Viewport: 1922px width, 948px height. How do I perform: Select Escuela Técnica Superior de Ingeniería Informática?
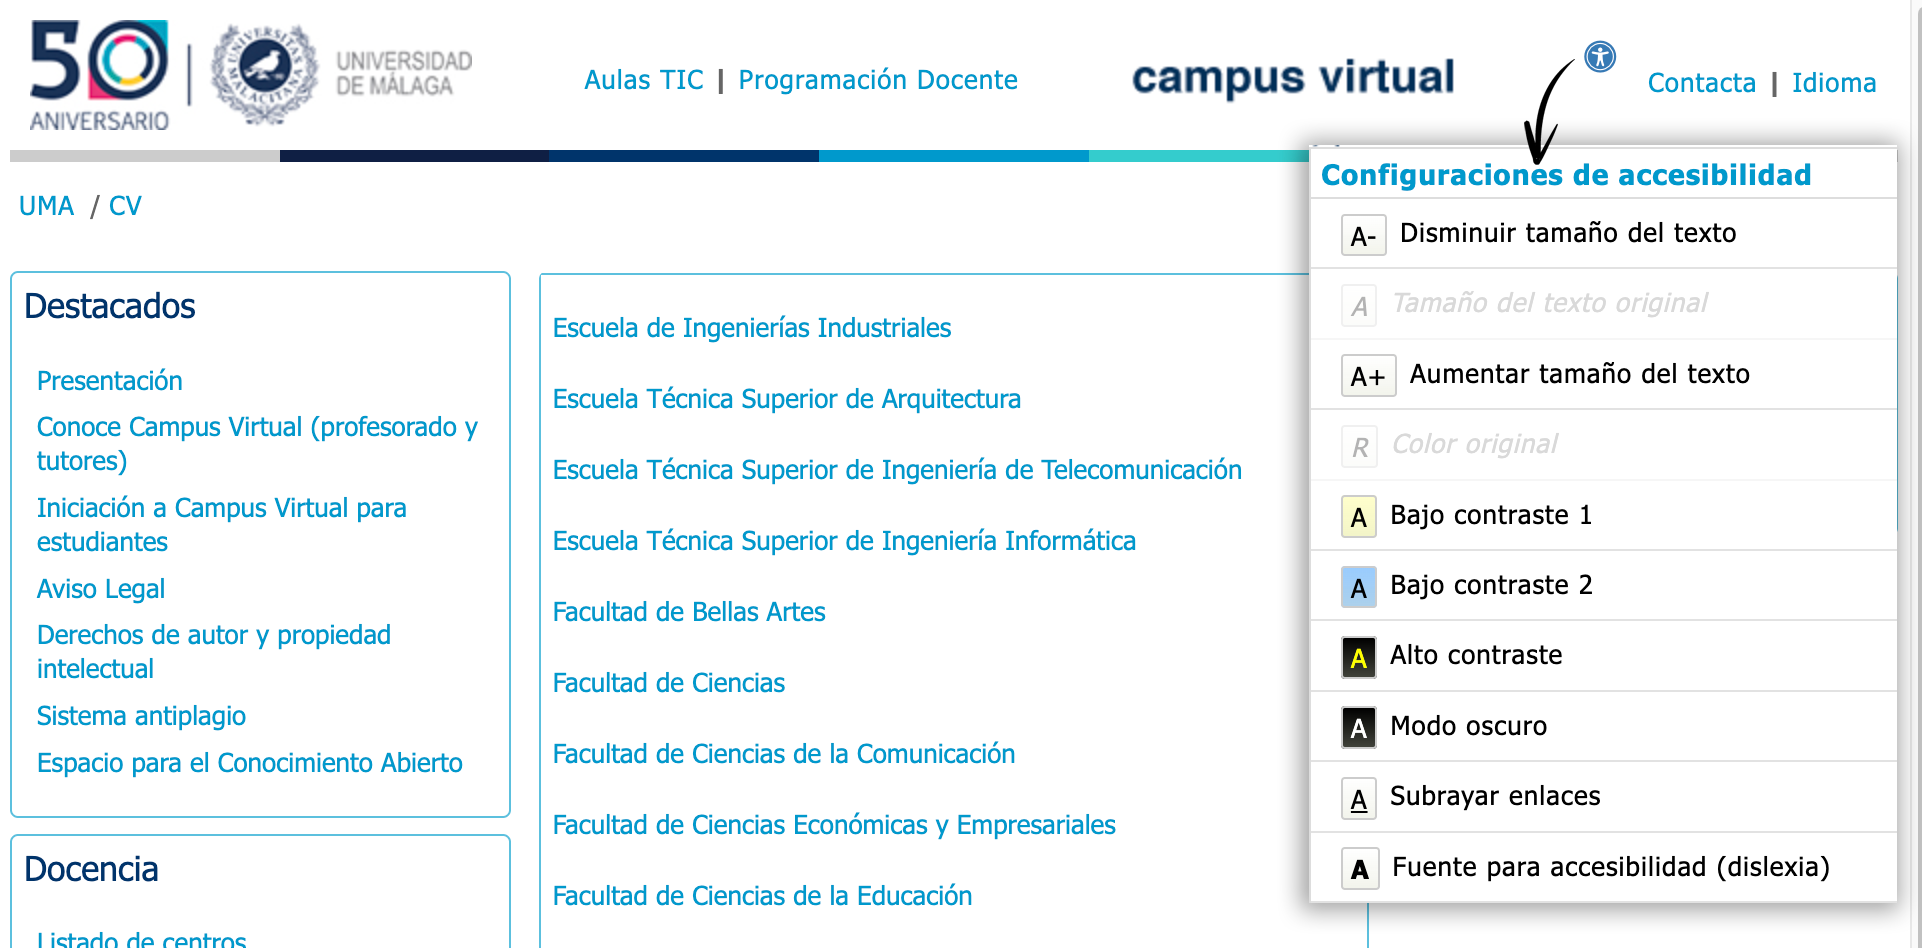coord(844,541)
